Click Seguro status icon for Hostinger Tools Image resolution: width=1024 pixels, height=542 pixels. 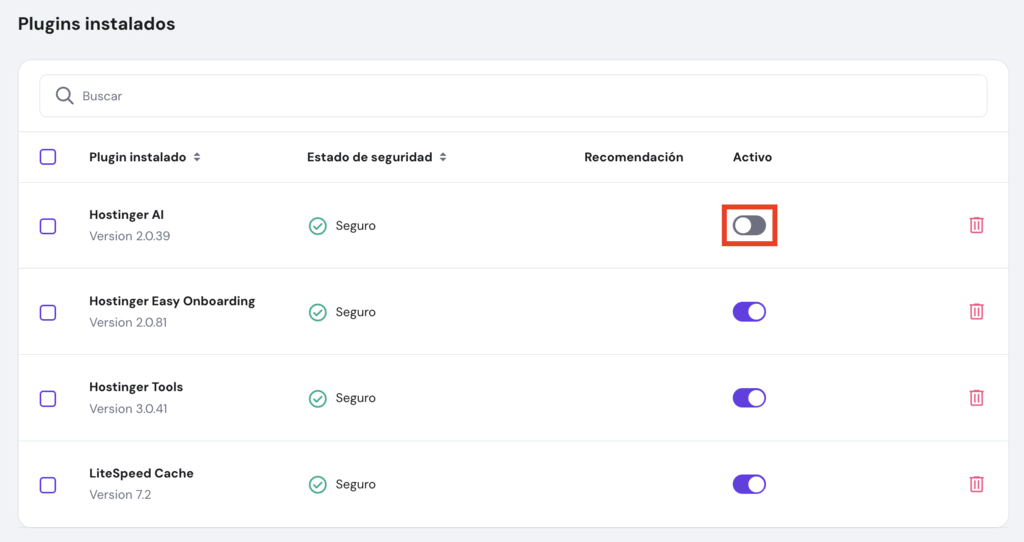pos(318,399)
